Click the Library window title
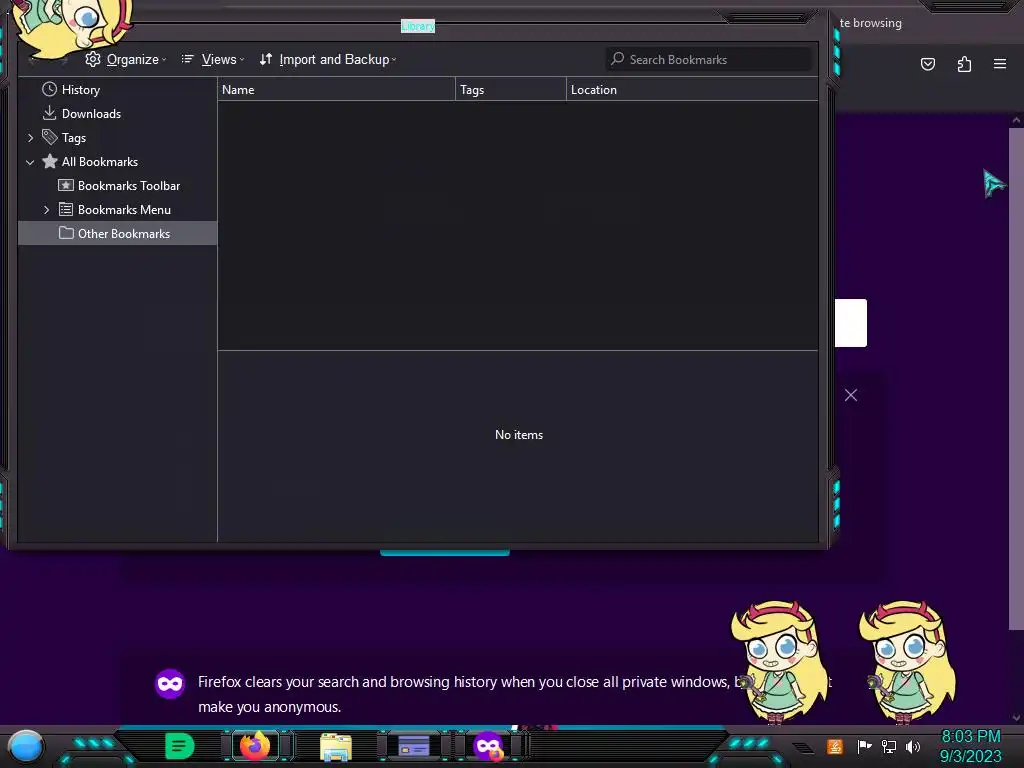The image size is (1024, 768). [x=418, y=26]
